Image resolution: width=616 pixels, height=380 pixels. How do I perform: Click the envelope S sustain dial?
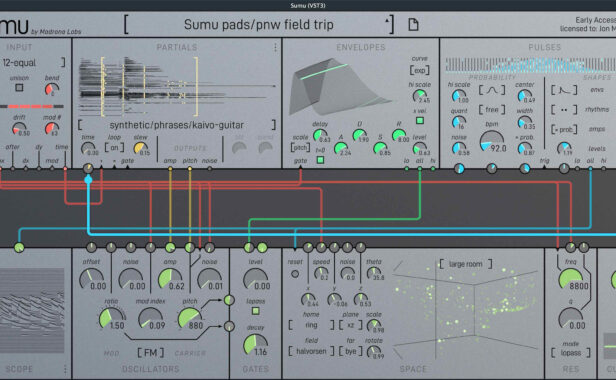click(x=380, y=149)
